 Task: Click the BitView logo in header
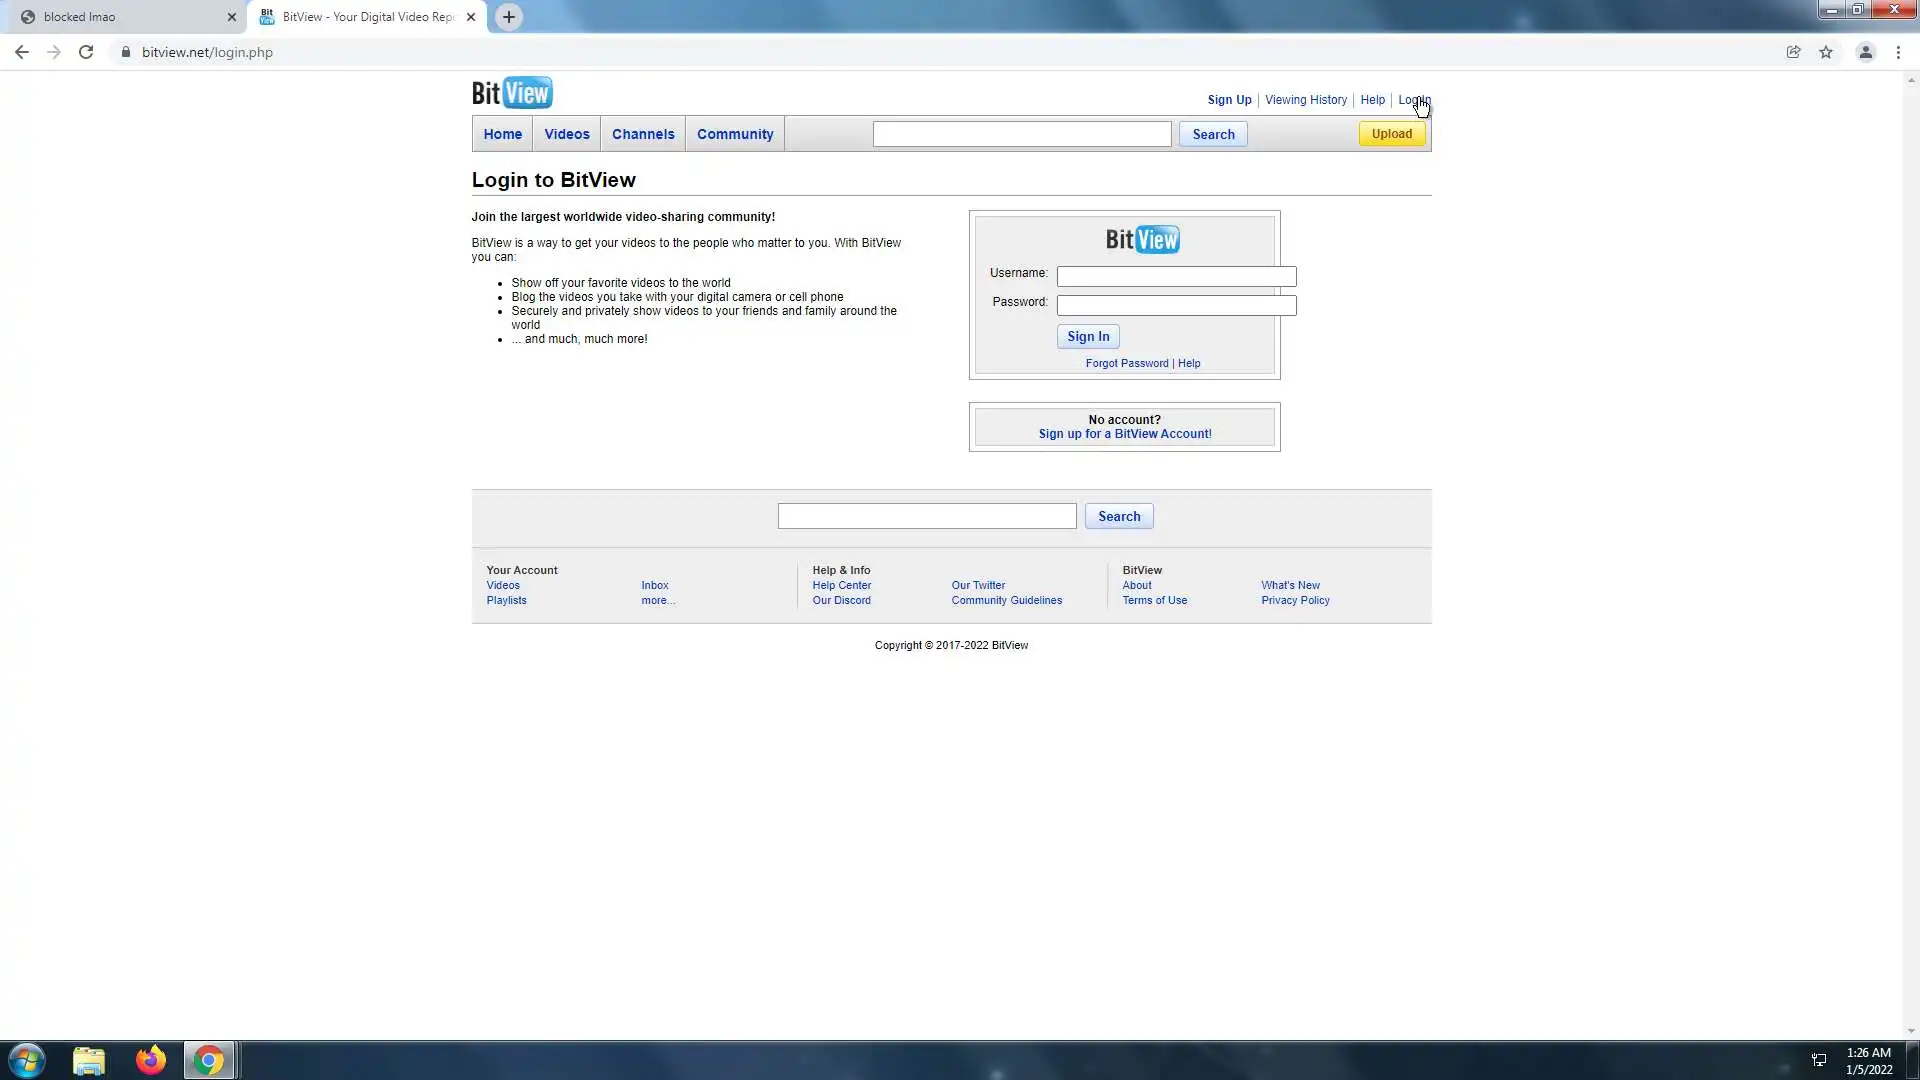(512, 93)
